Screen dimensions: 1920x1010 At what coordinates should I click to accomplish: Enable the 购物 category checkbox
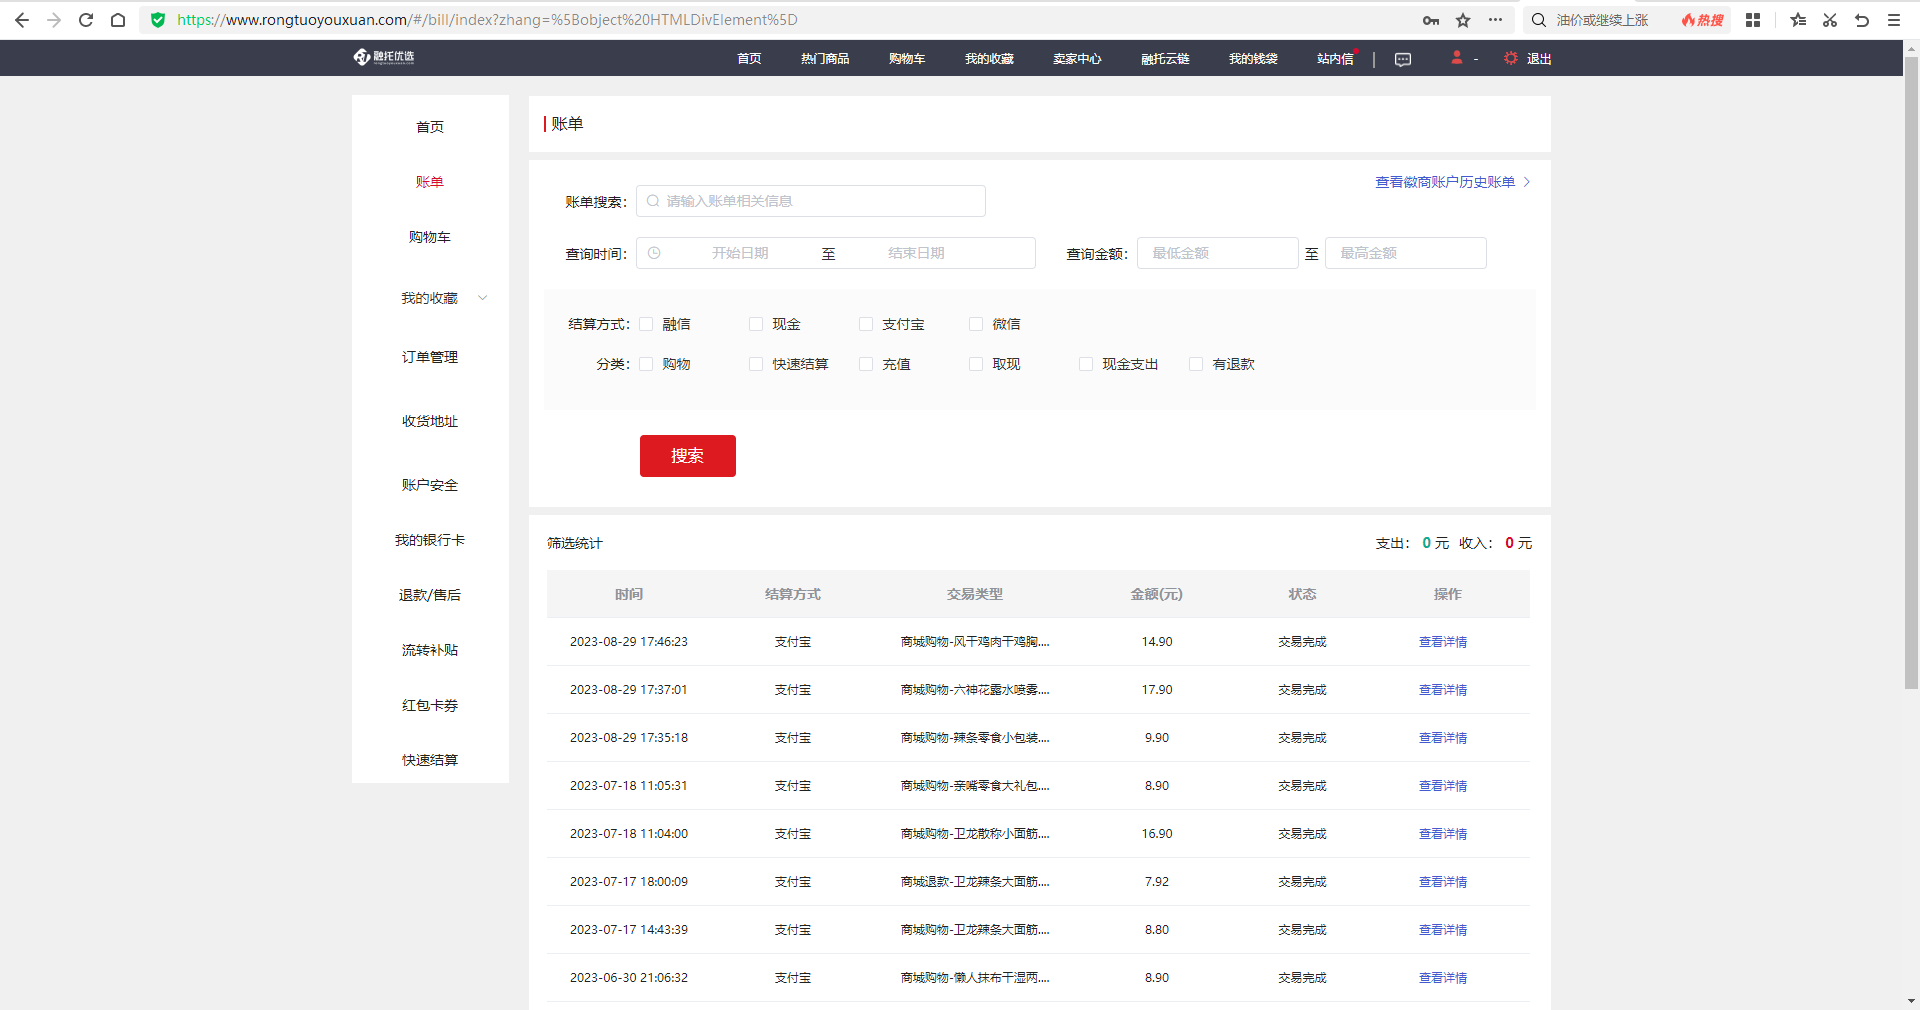point(646,364)
